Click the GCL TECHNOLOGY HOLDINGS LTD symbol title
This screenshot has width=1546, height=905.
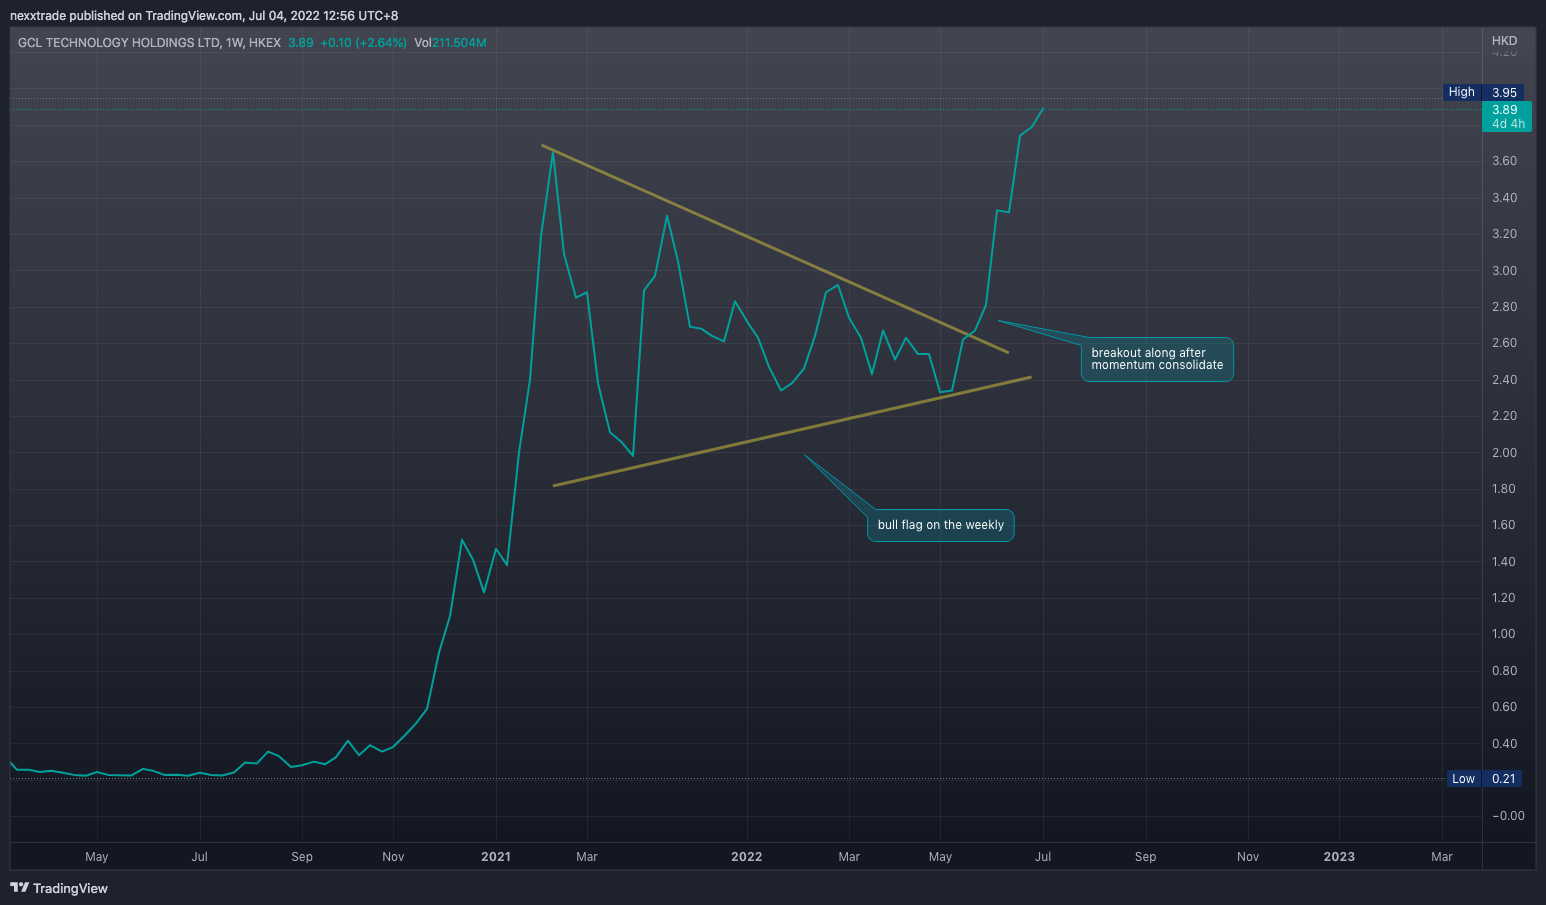[119, 43]
